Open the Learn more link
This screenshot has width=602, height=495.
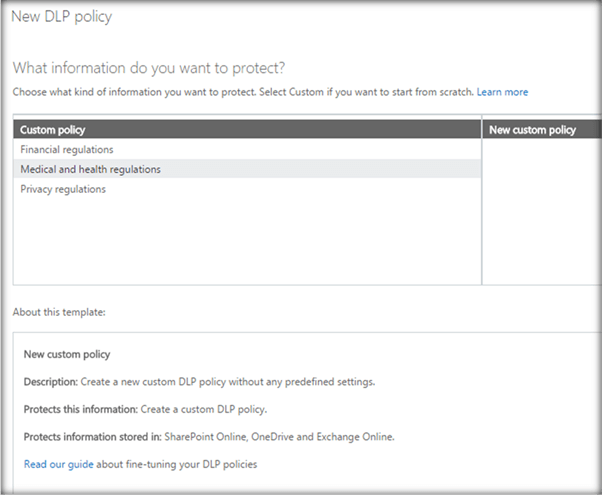(502, 92)
